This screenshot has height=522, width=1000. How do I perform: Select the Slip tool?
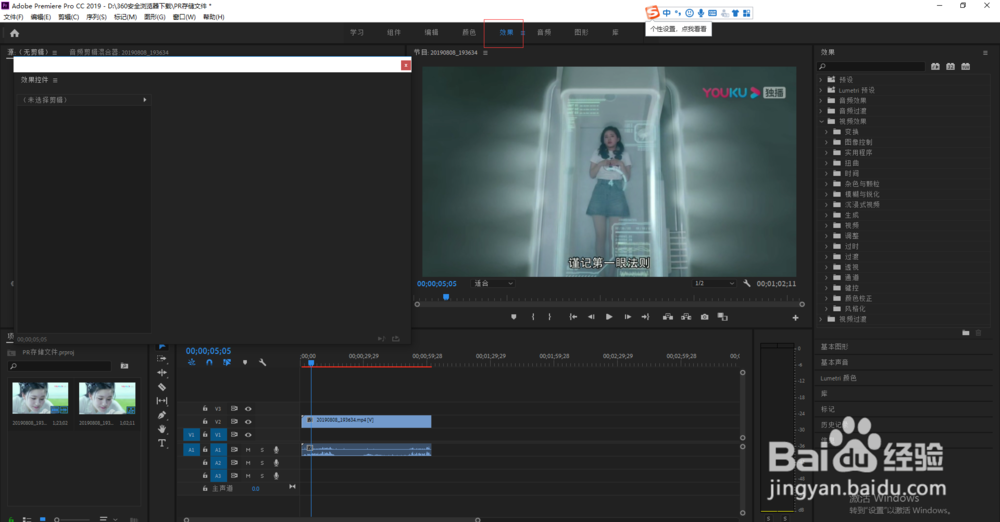pyautogui.click(x=162, y=401)
